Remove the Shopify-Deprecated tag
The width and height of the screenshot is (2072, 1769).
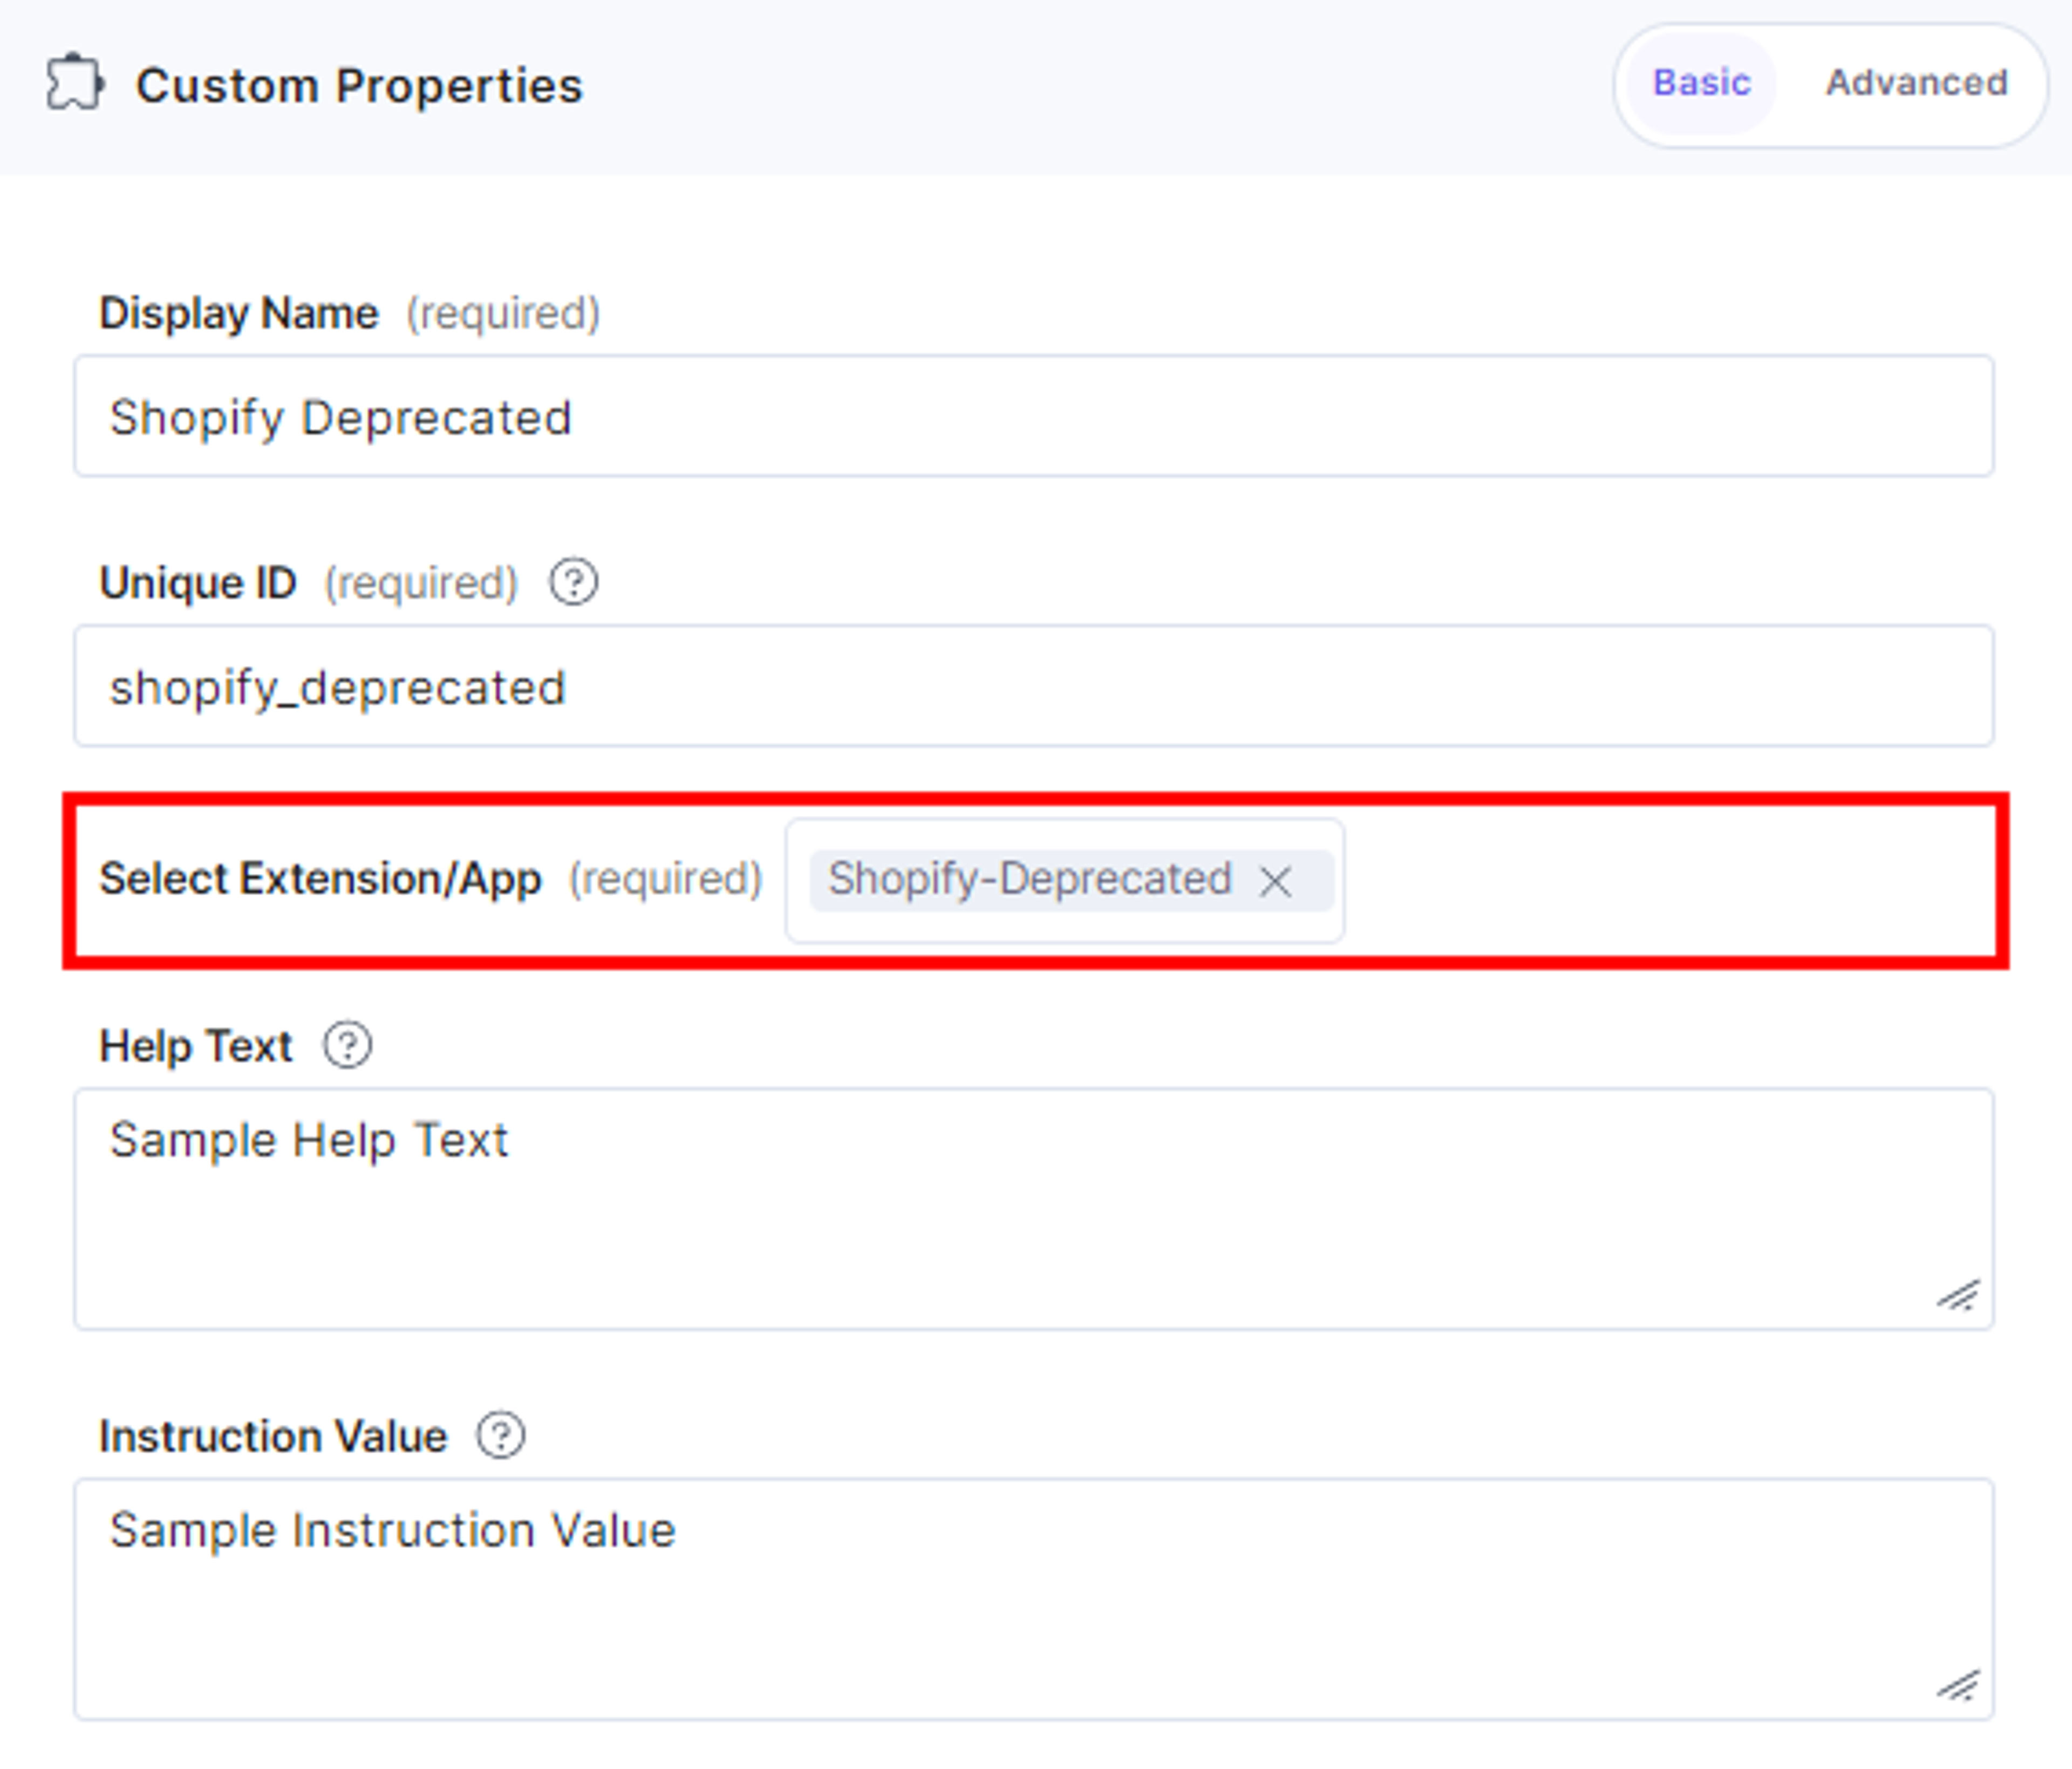[x=1275, y=881]
